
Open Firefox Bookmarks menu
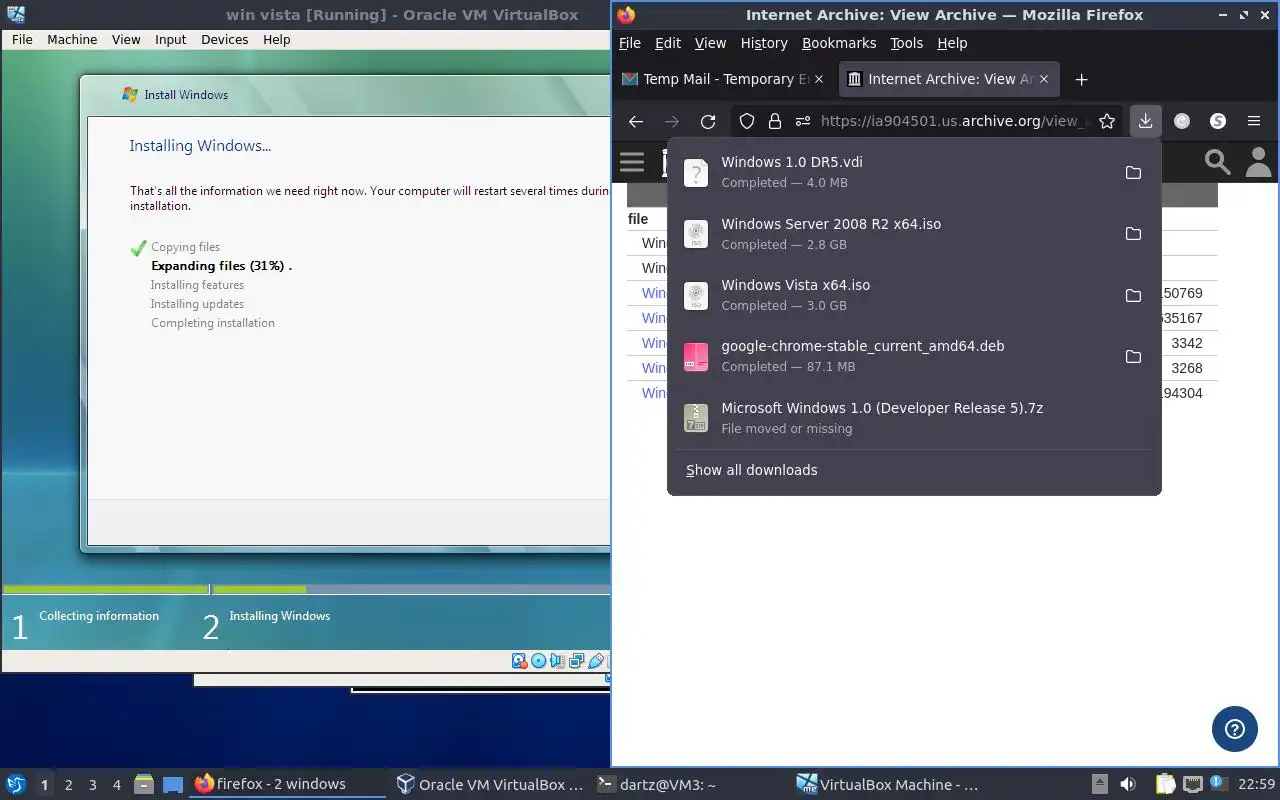[839, 43]
